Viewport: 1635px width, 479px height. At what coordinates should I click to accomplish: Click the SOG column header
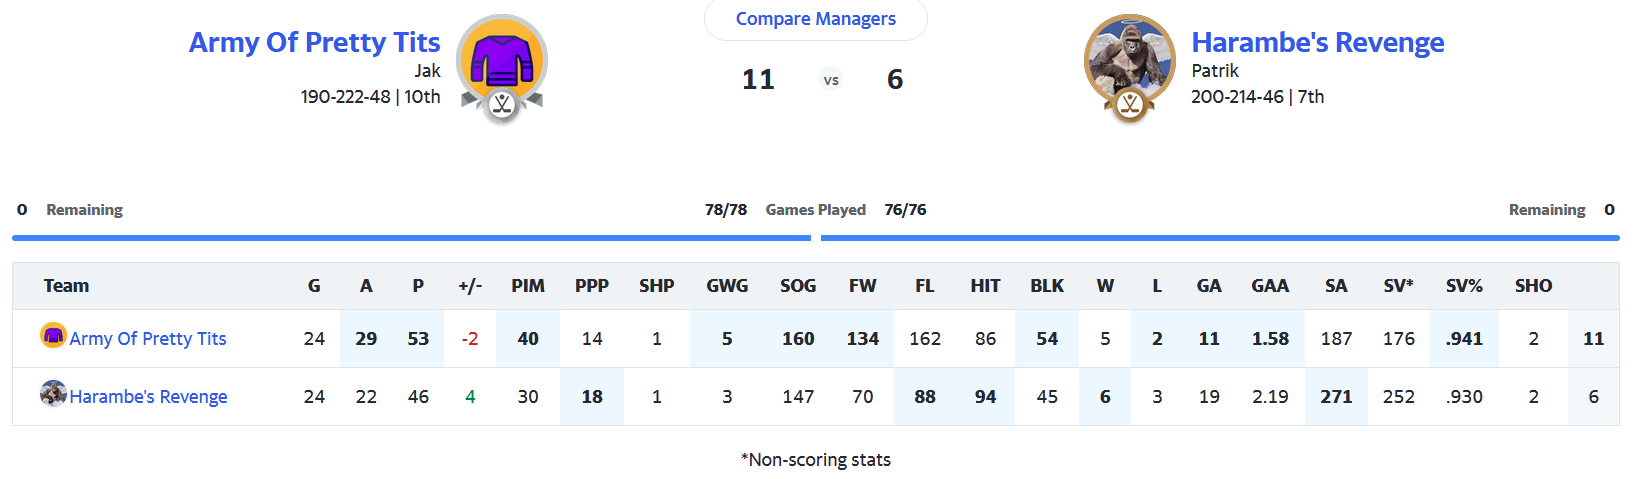(798, 286)
